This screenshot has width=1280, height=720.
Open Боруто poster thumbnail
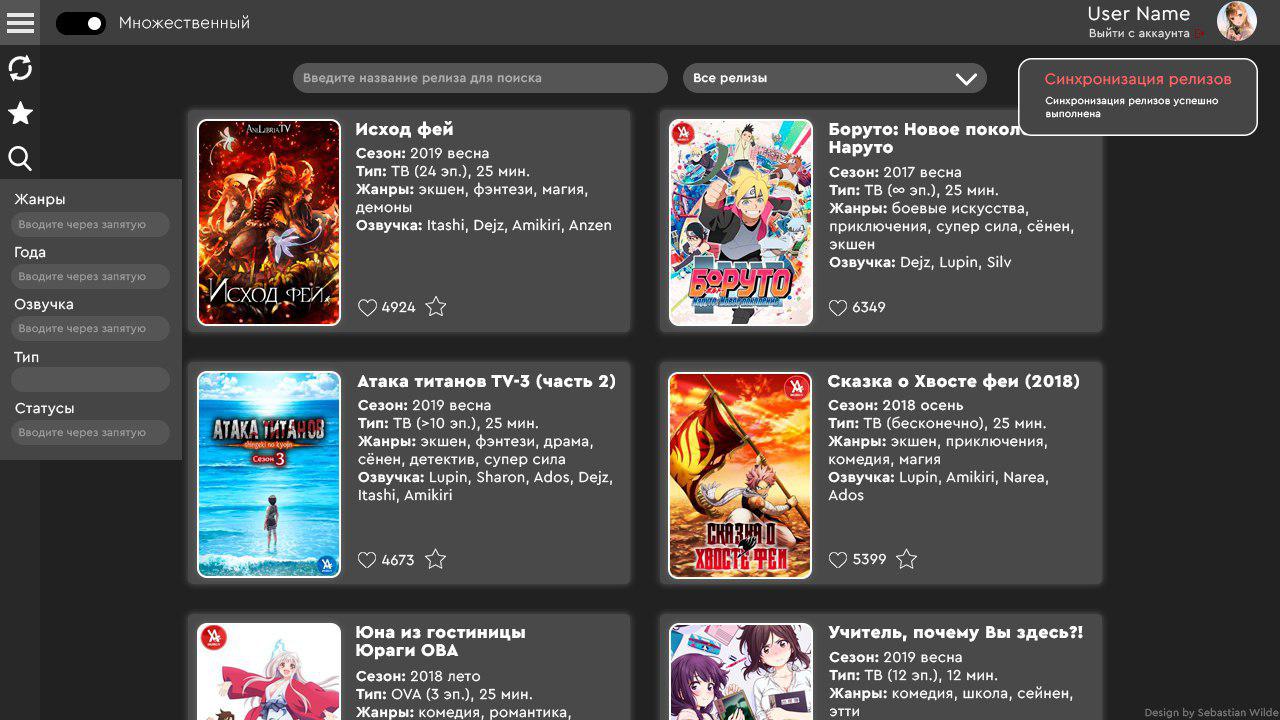click(741, 222)
